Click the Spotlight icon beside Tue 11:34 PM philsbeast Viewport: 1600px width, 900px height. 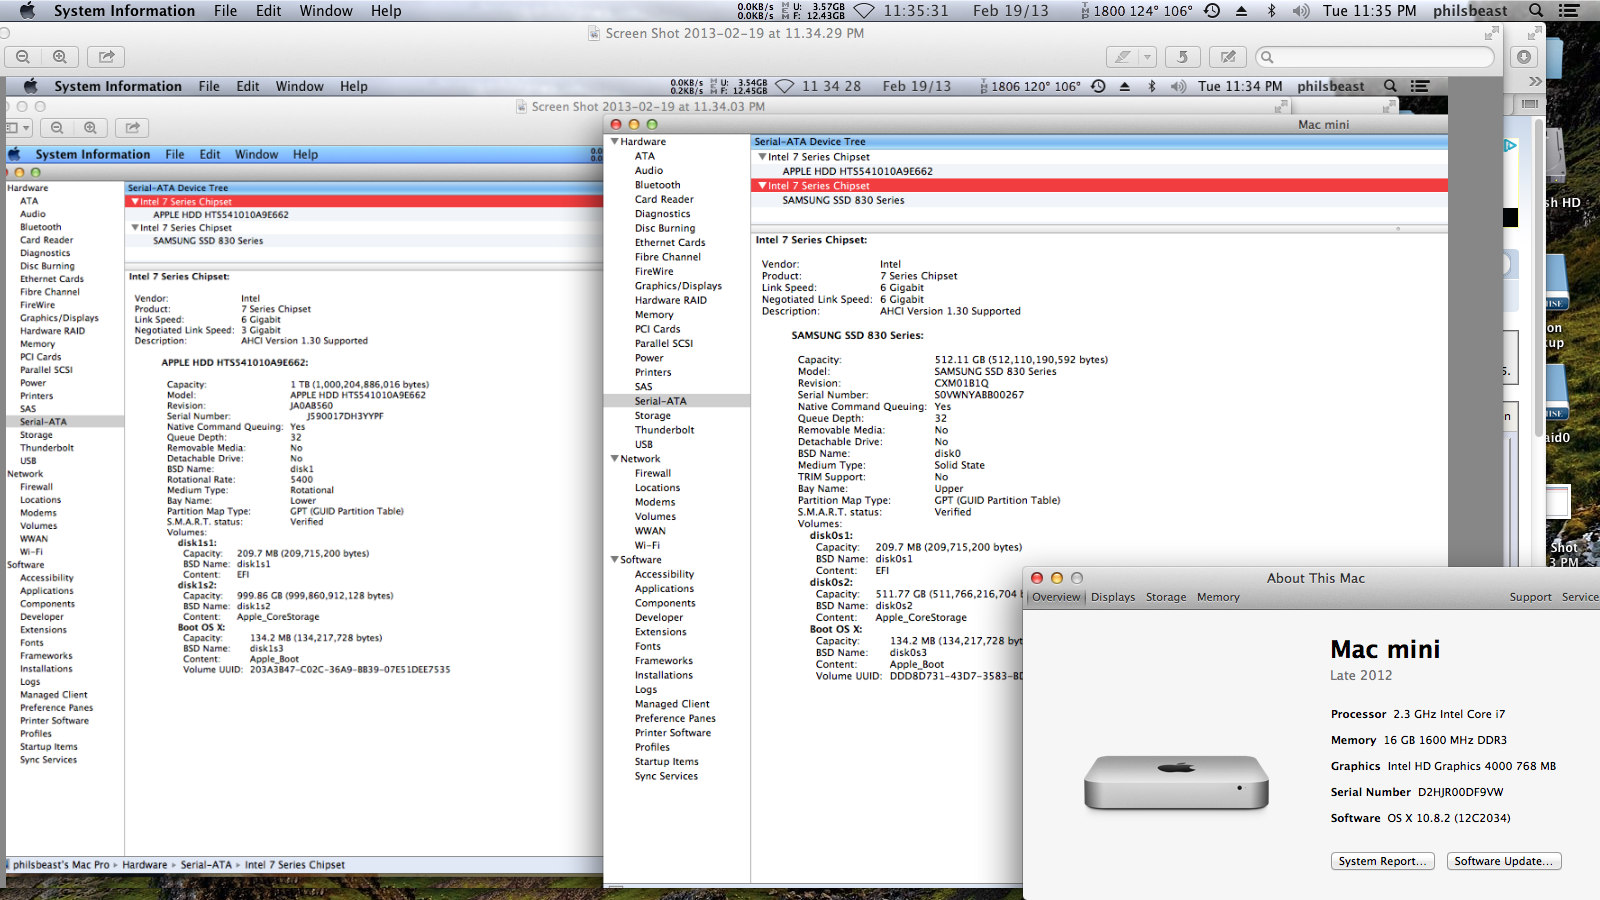tap(1390, 86)
